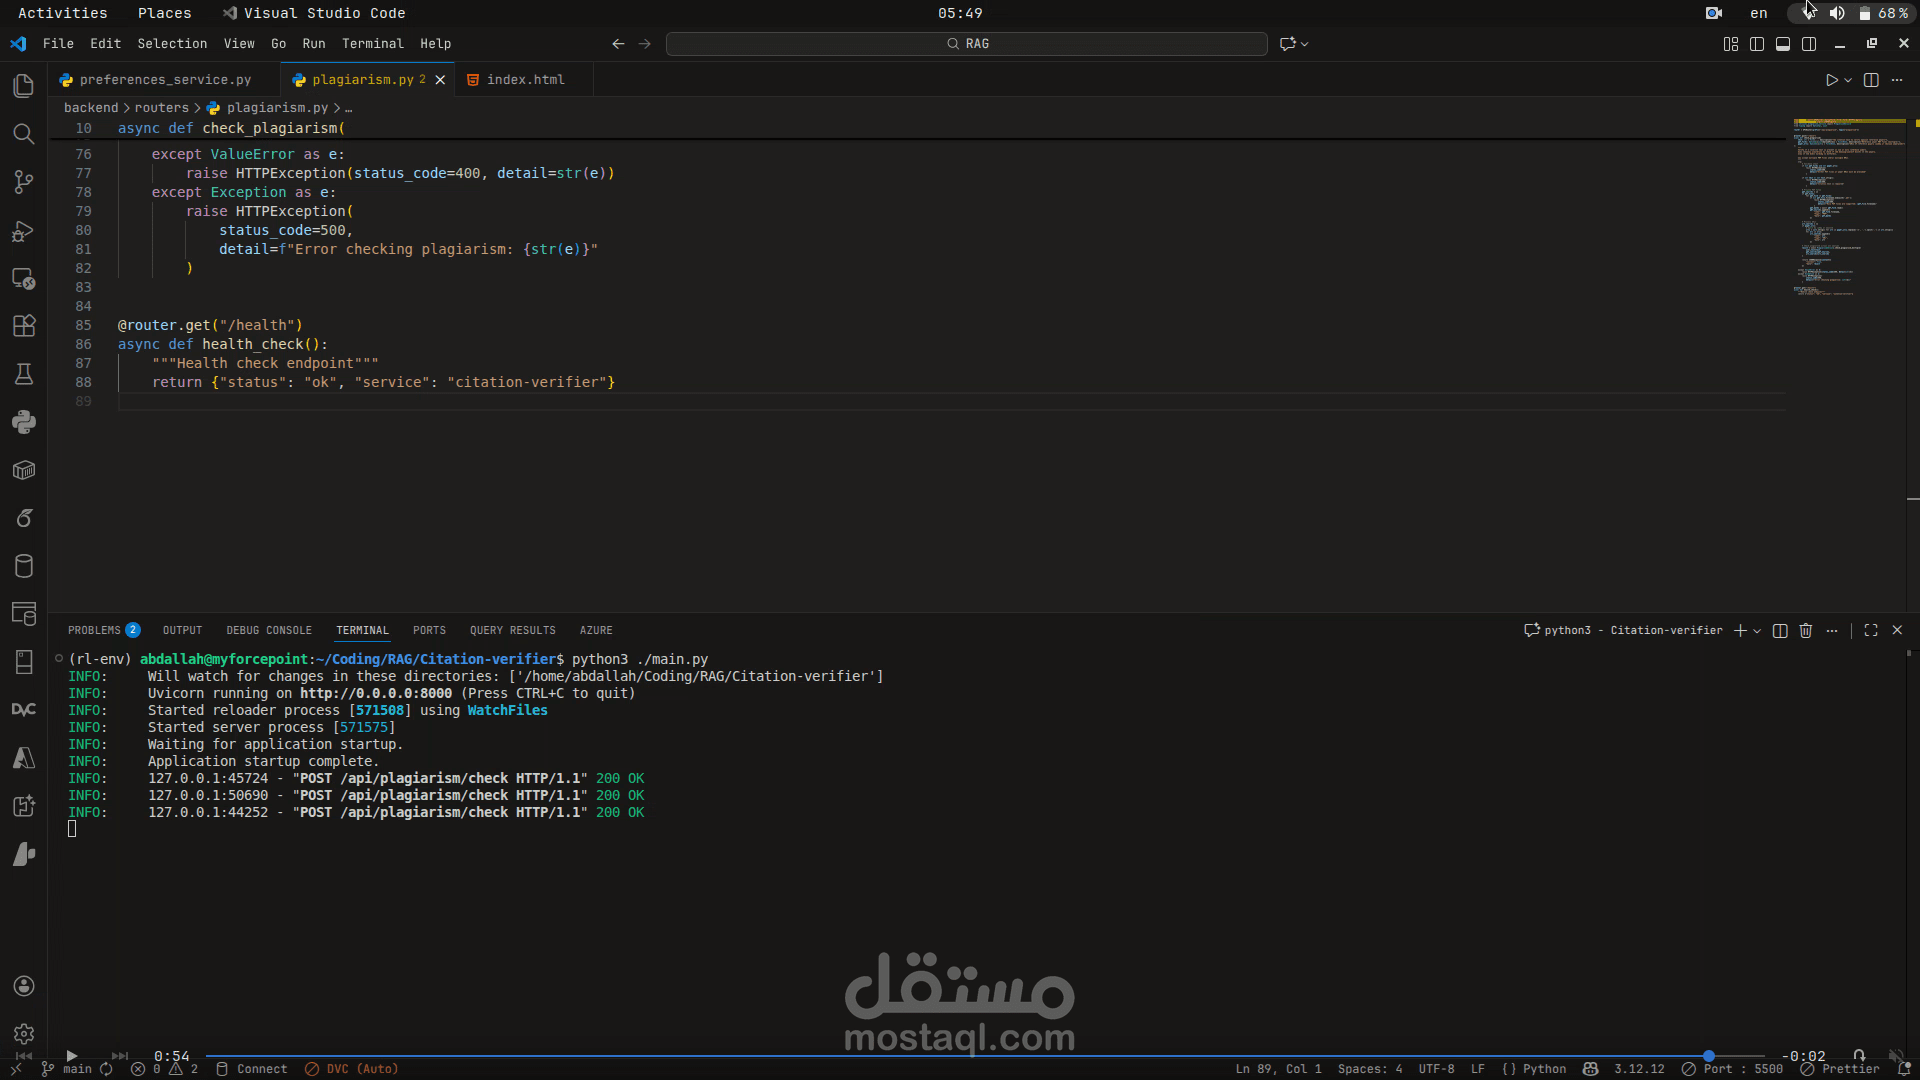Open the Extensions view icon
The width and height of the screenshot is (1920, 1080).
pos(24,326)
